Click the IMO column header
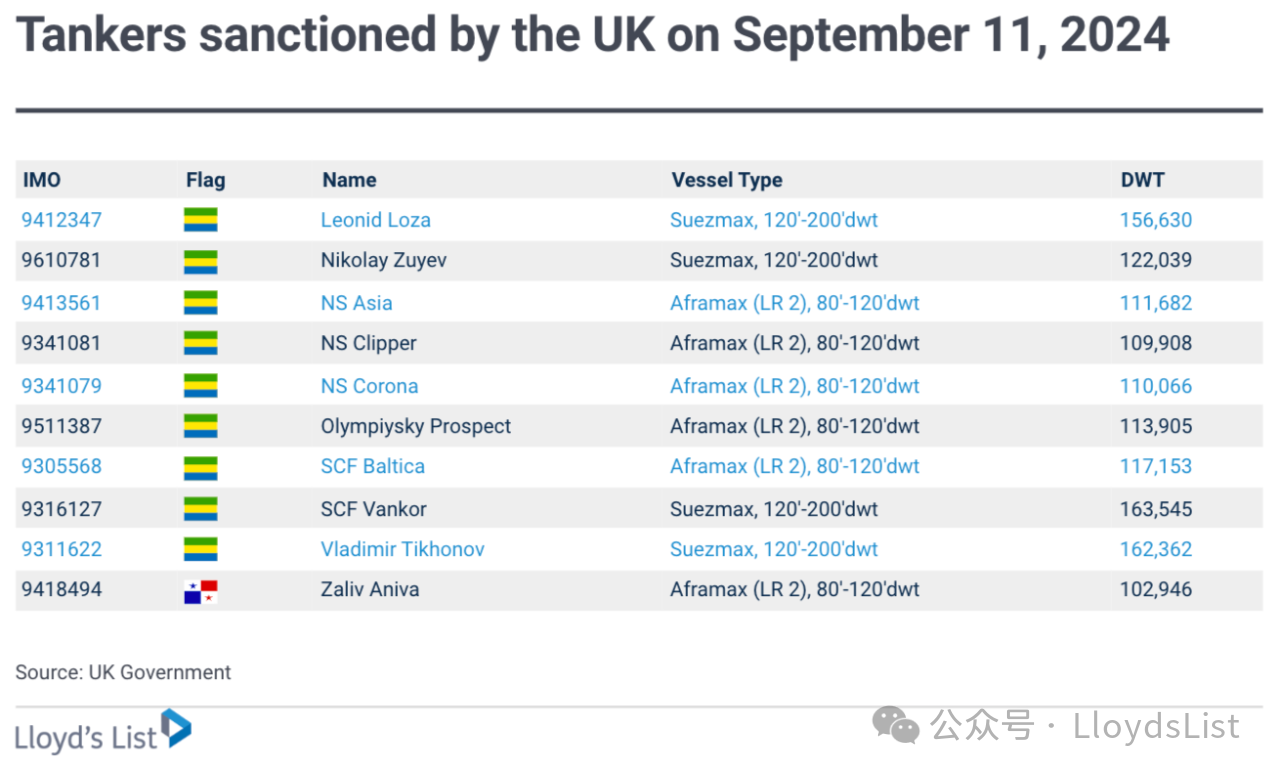This screenshot has height=777, width=1280. tap(42, 180)
